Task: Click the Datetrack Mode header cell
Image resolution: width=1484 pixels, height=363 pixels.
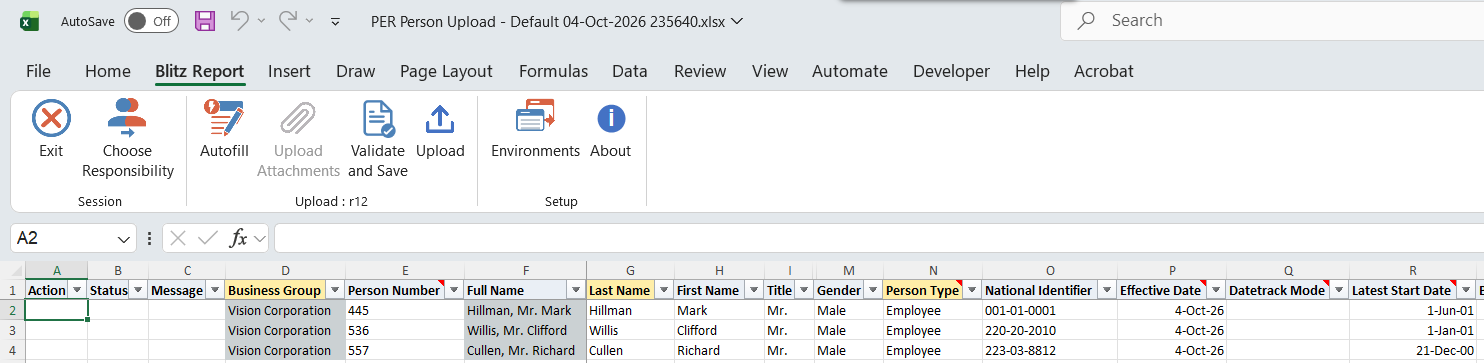Action: [x=1287, y=290]
